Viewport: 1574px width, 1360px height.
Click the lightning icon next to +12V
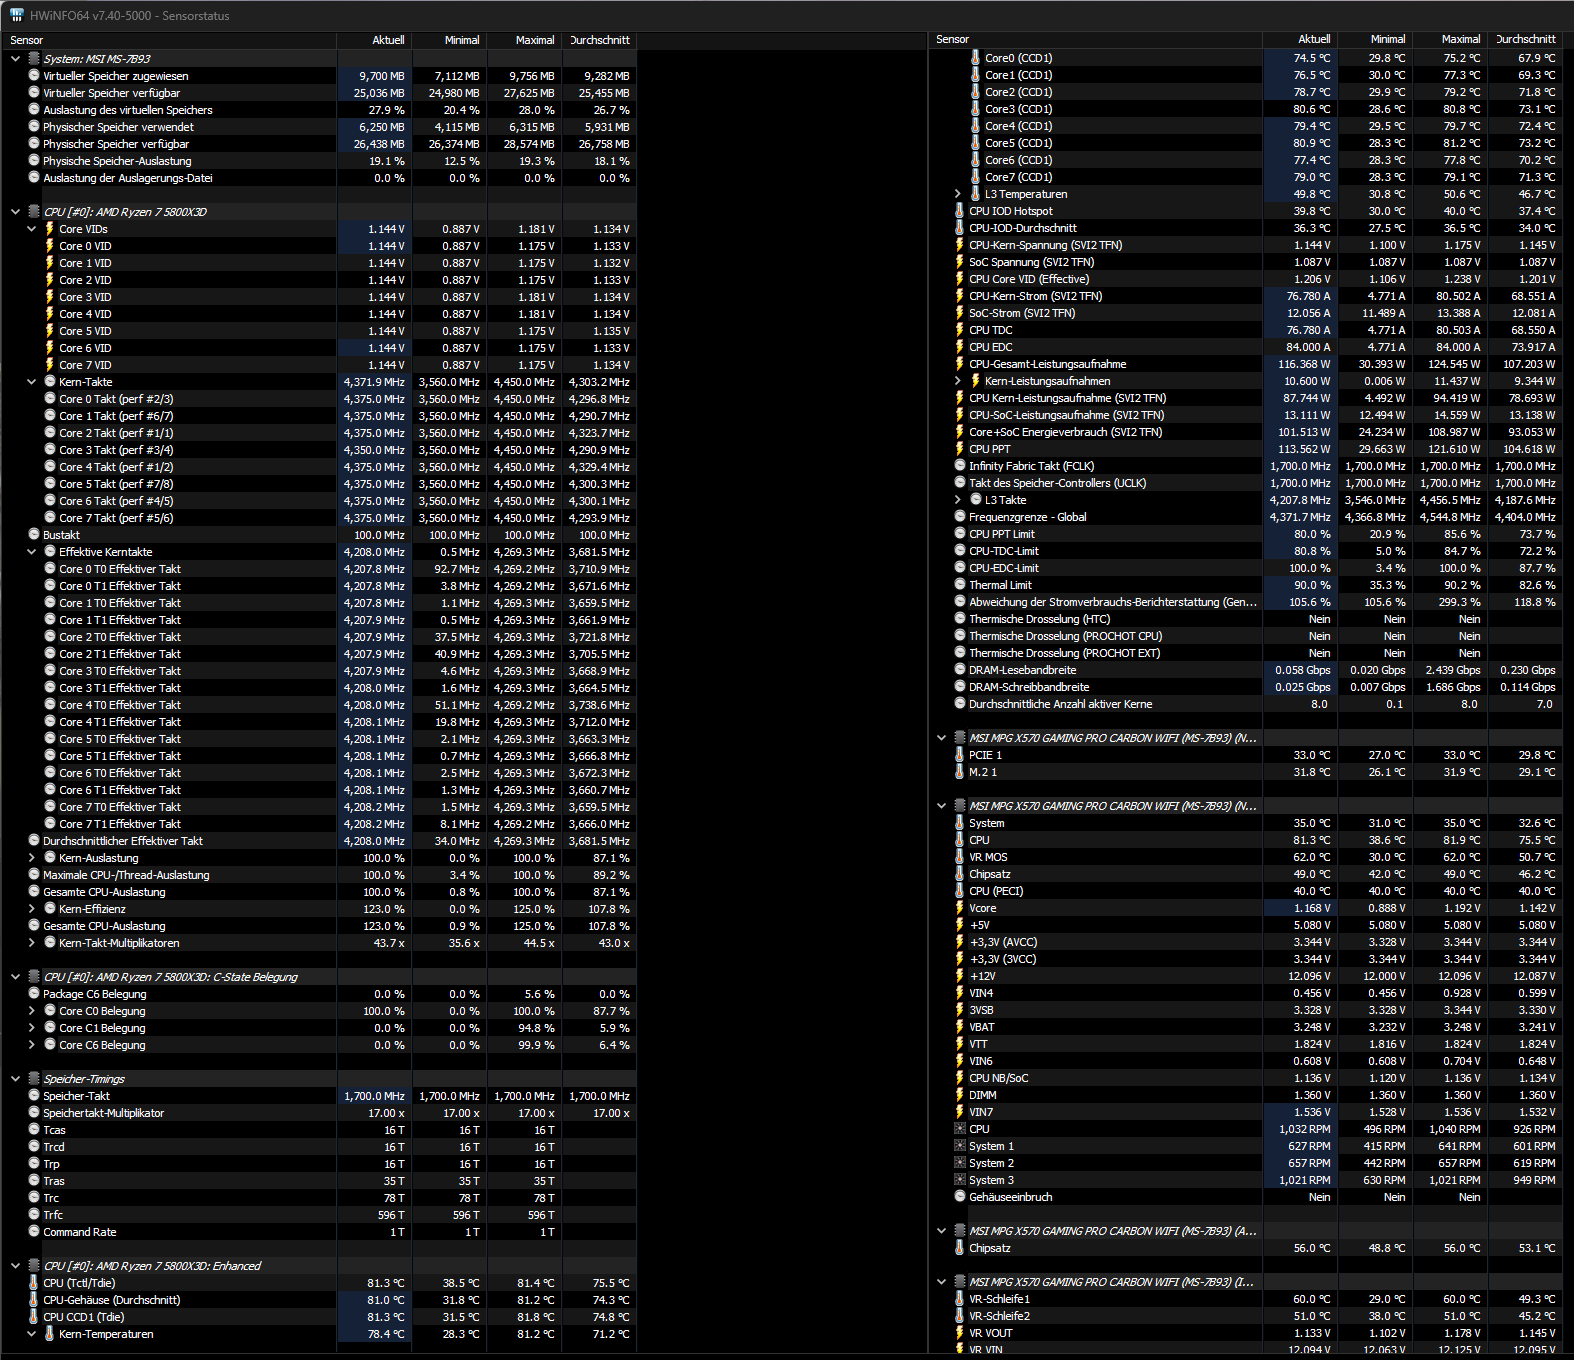click(x=960, y=976)
